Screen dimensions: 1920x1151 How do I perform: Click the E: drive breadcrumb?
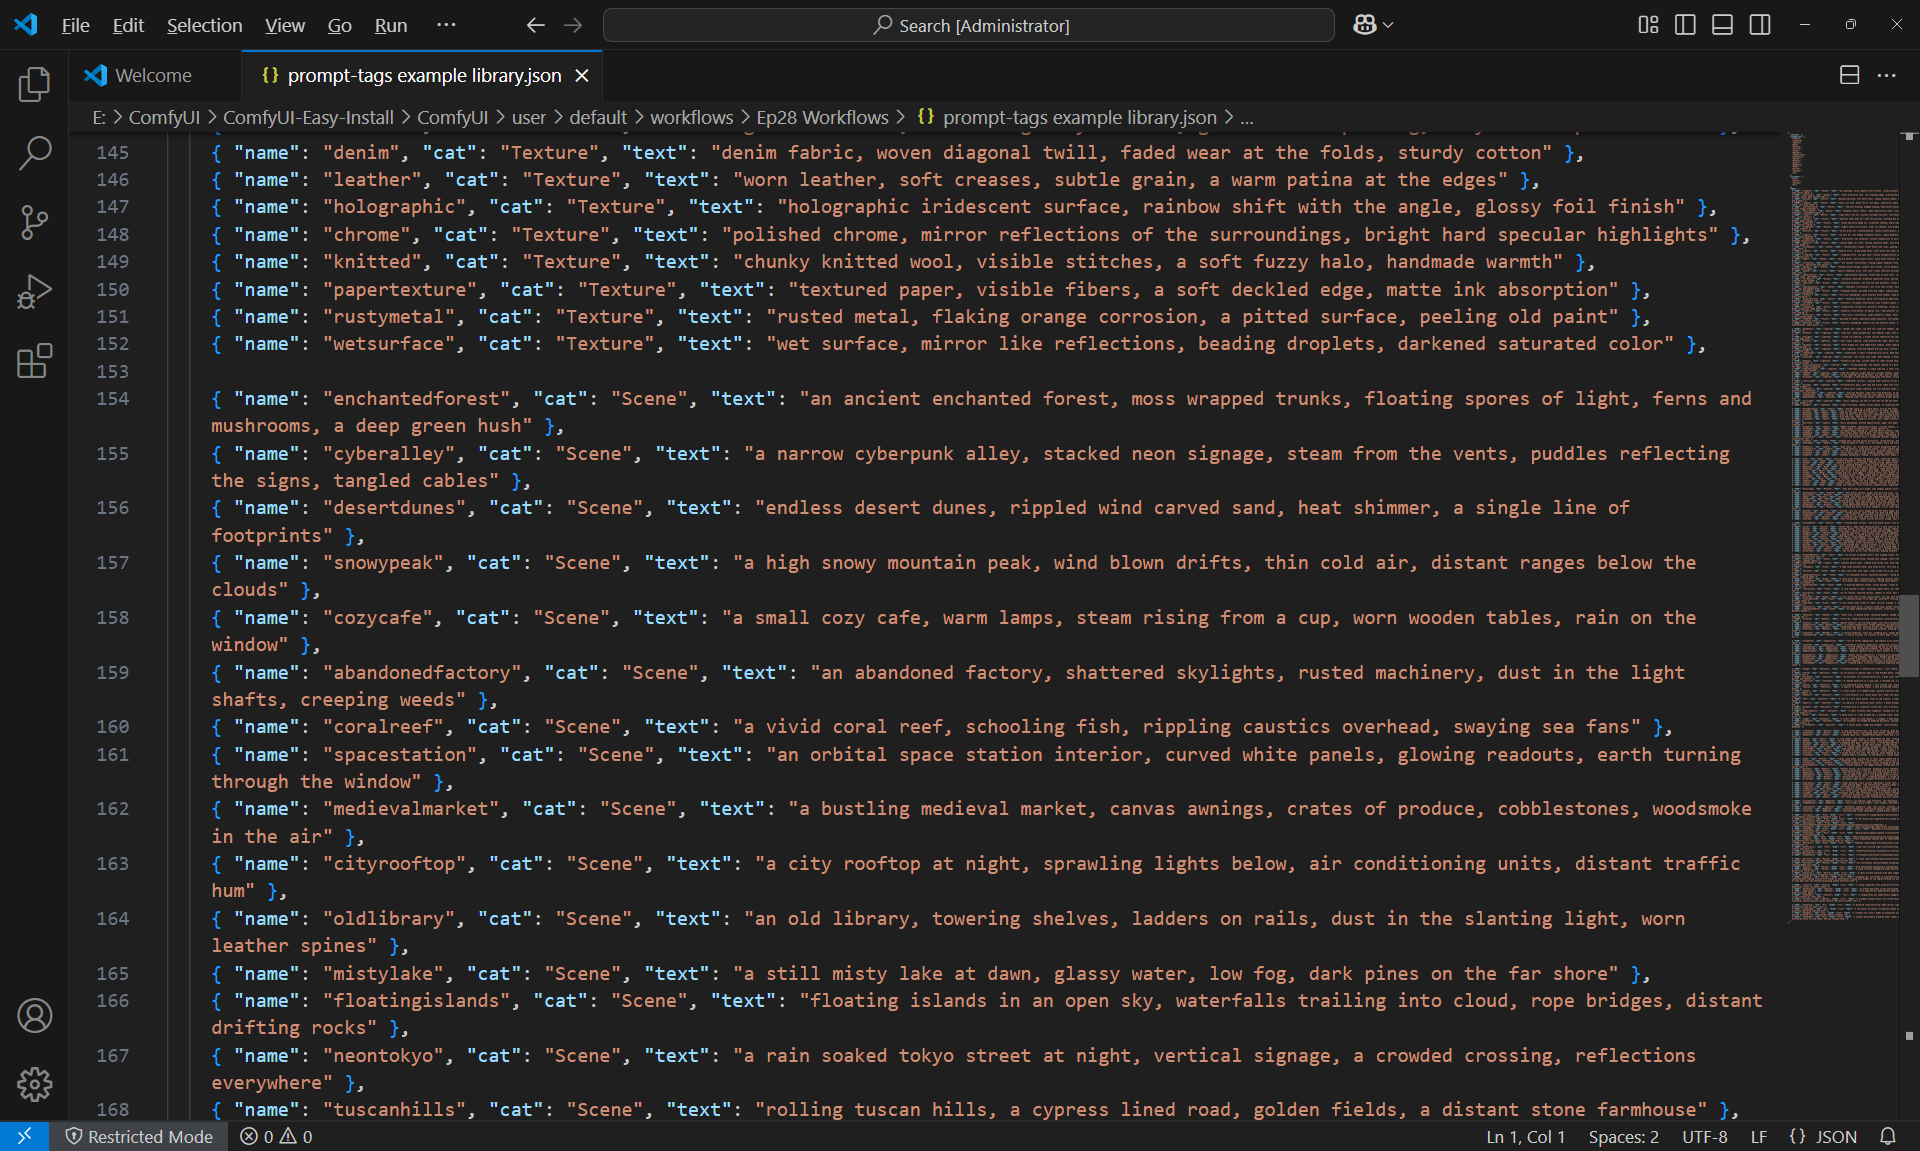[x=99, y=117]
